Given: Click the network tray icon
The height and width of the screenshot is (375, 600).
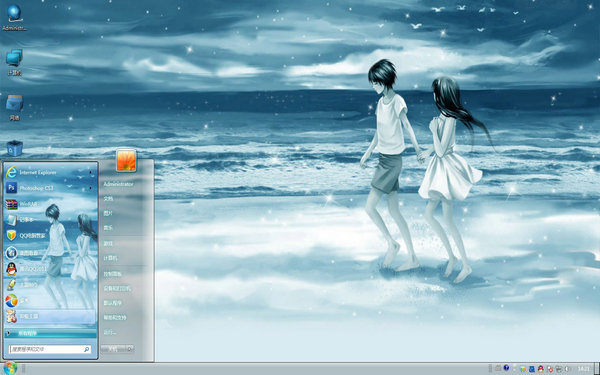Looking at the screenshot, I should [x=559, y=369].
